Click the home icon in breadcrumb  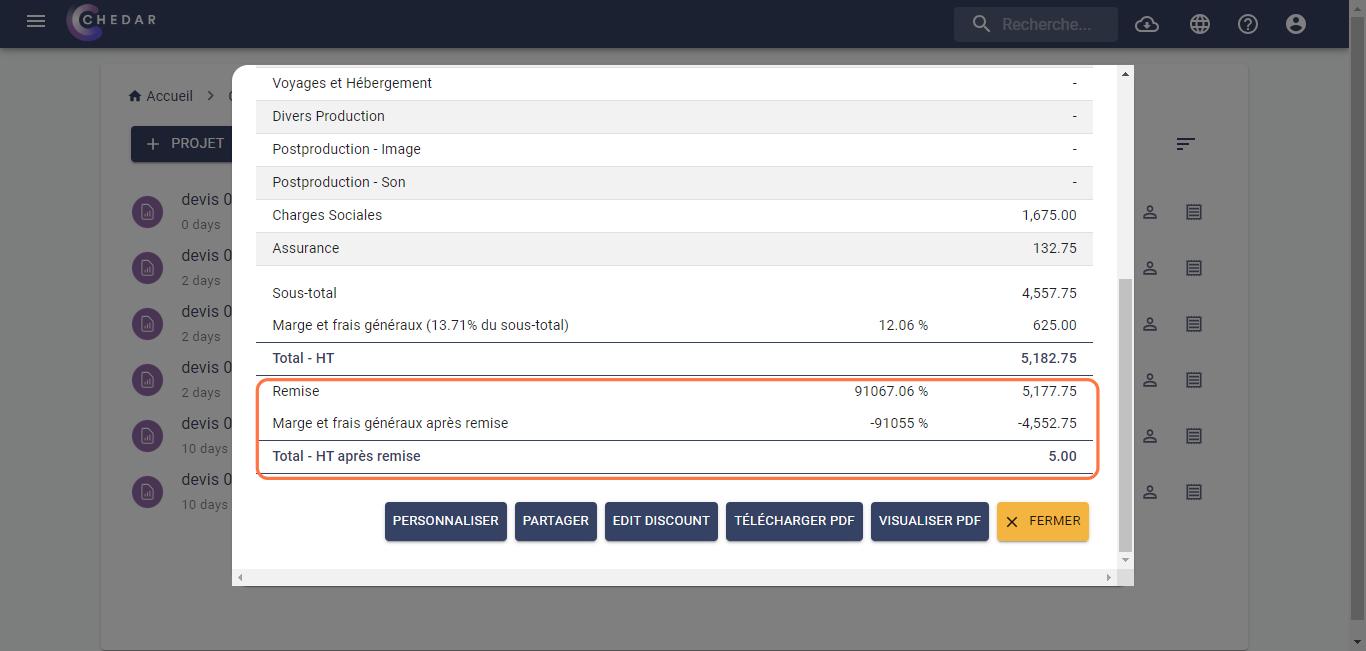tap(135, 96)
